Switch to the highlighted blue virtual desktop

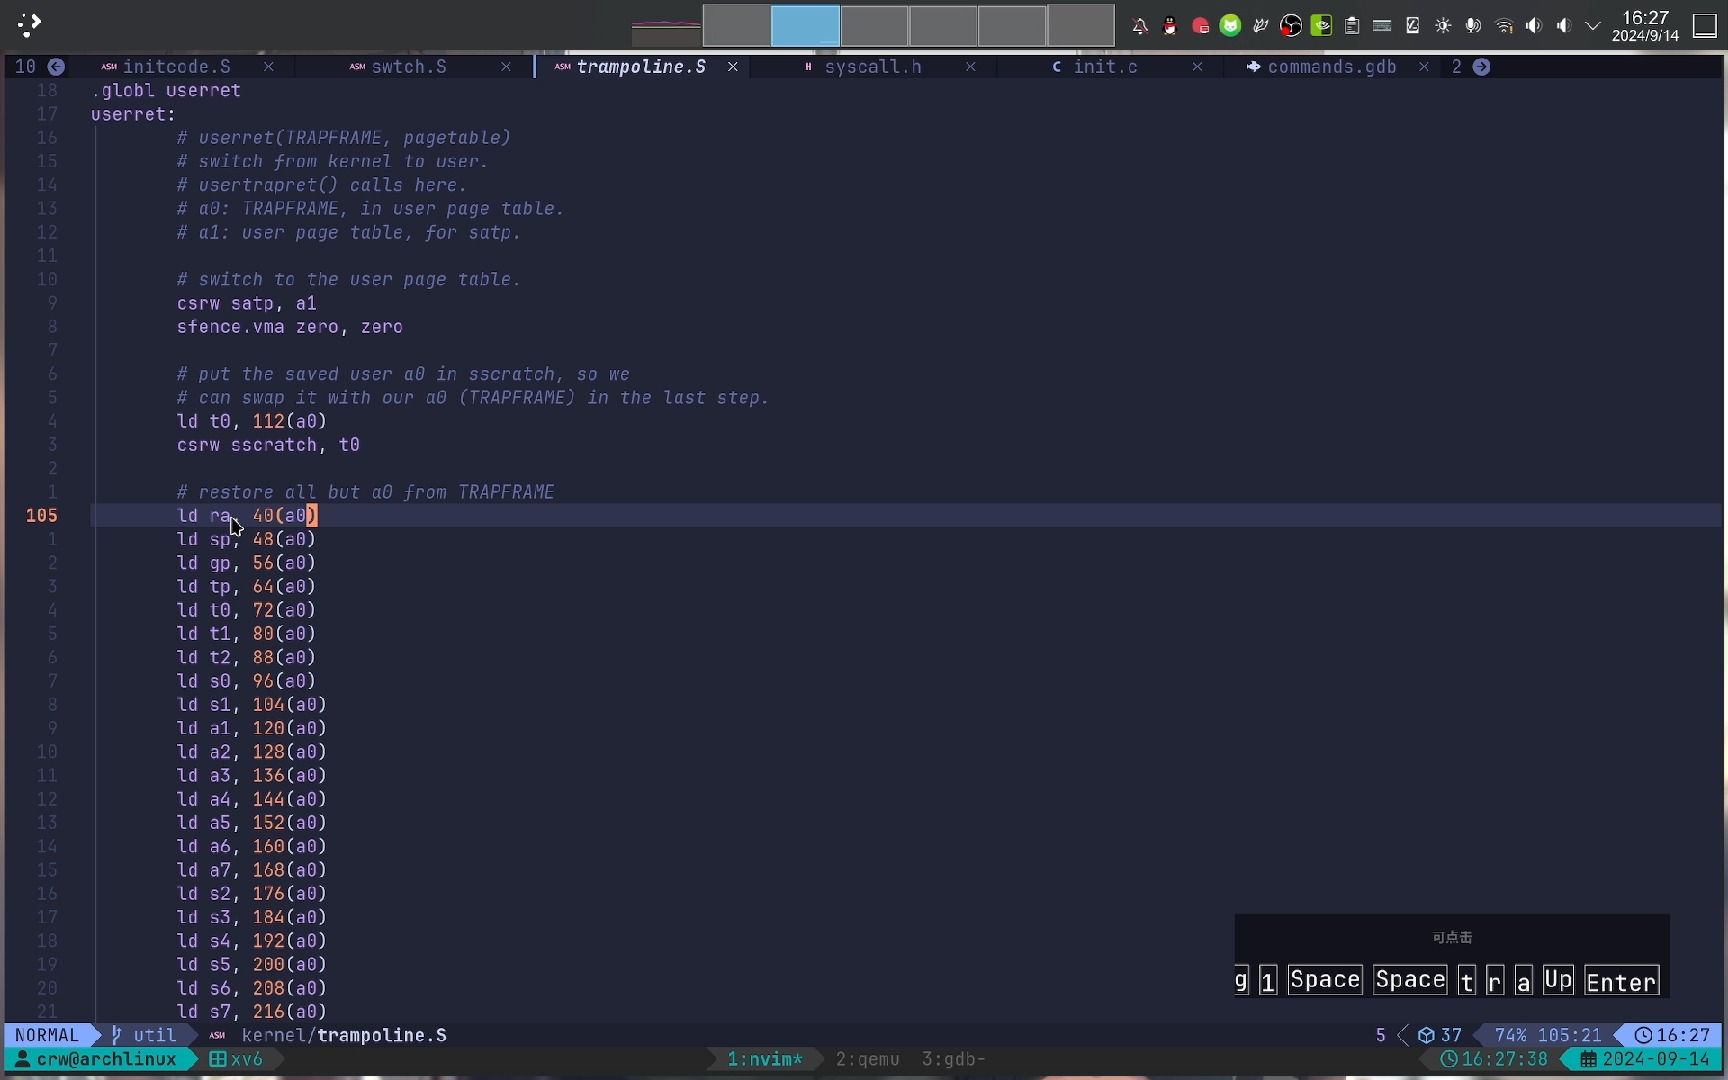click(x=805, y=26)
